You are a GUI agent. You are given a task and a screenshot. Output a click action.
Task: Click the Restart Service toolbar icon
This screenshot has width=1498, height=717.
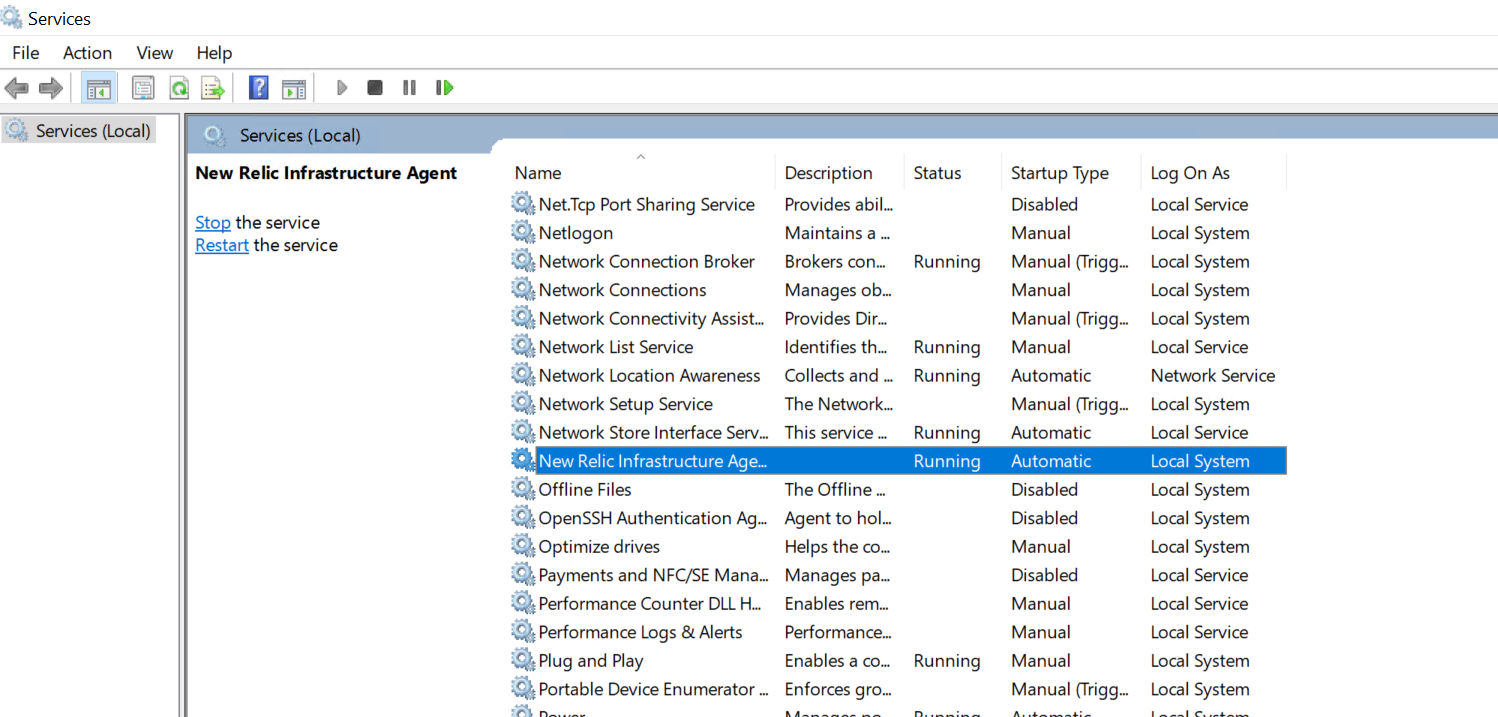click(445, 88)
